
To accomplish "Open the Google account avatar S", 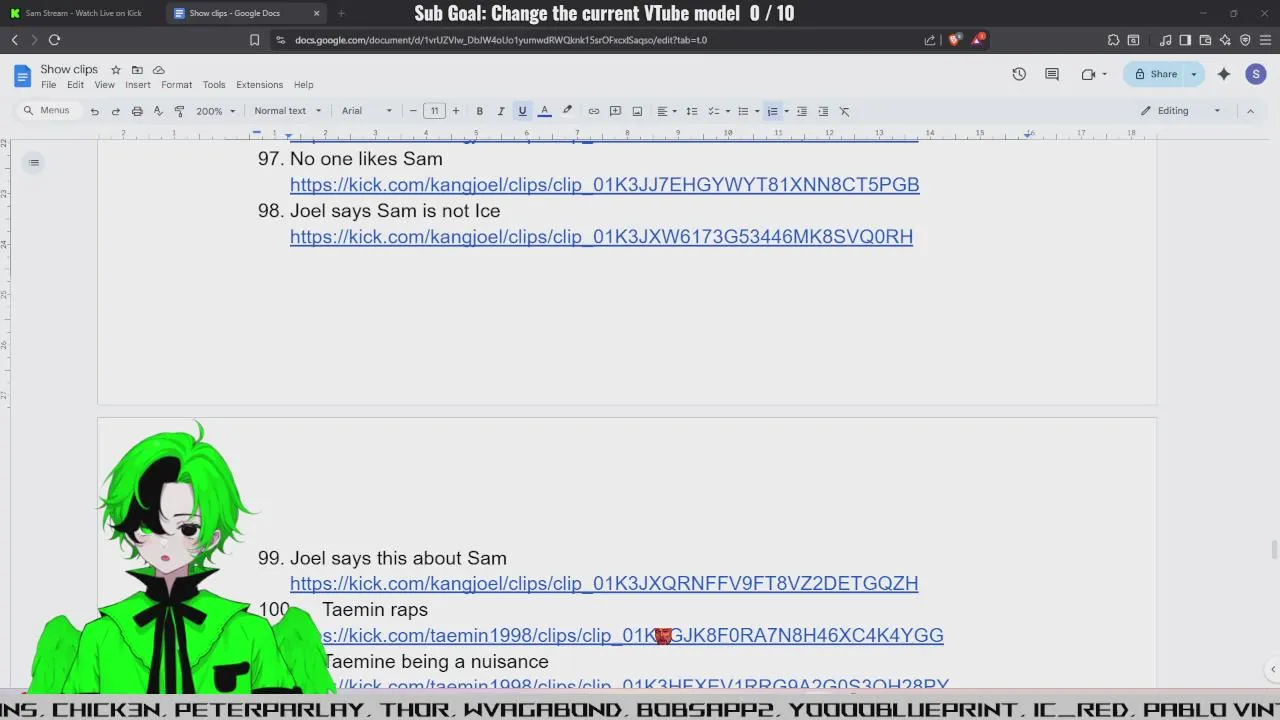I will (1256, 74).
